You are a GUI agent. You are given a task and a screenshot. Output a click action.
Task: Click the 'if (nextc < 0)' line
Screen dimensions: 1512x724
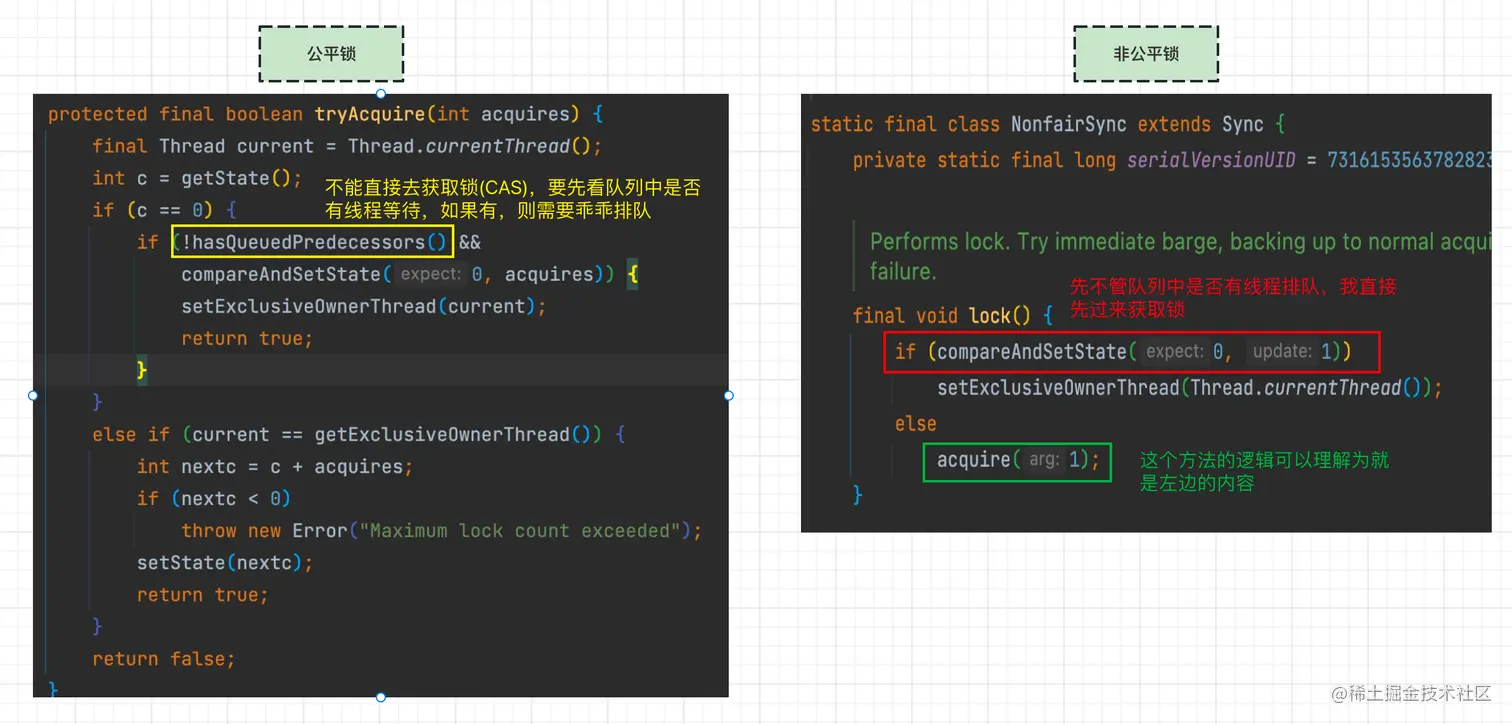214,498
